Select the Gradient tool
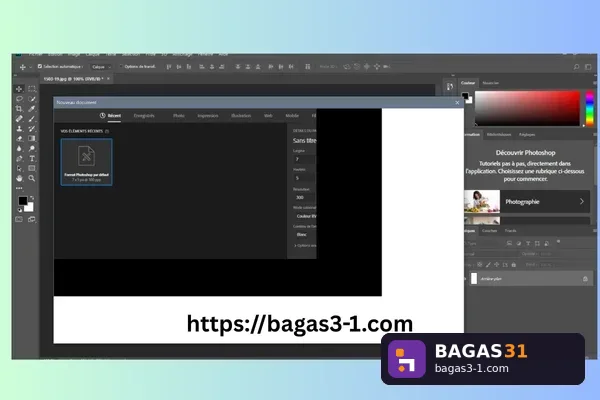Image resolution: width=600 pixels, height=400 pixels. 32,139
